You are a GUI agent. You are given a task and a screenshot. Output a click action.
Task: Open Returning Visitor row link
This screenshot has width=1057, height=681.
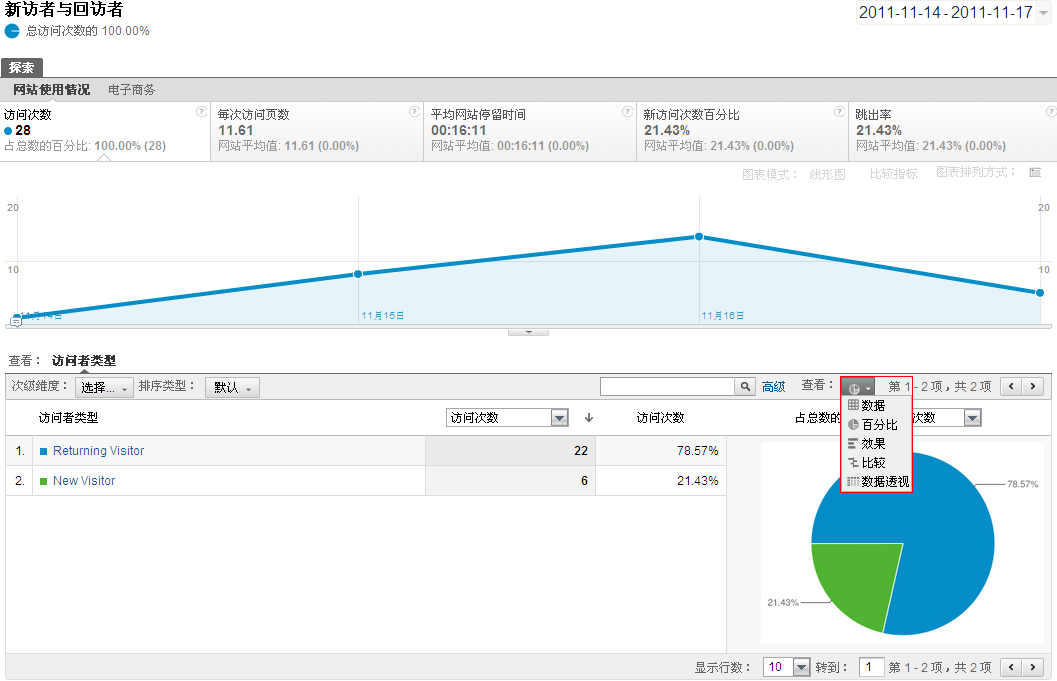click(98, 450)
